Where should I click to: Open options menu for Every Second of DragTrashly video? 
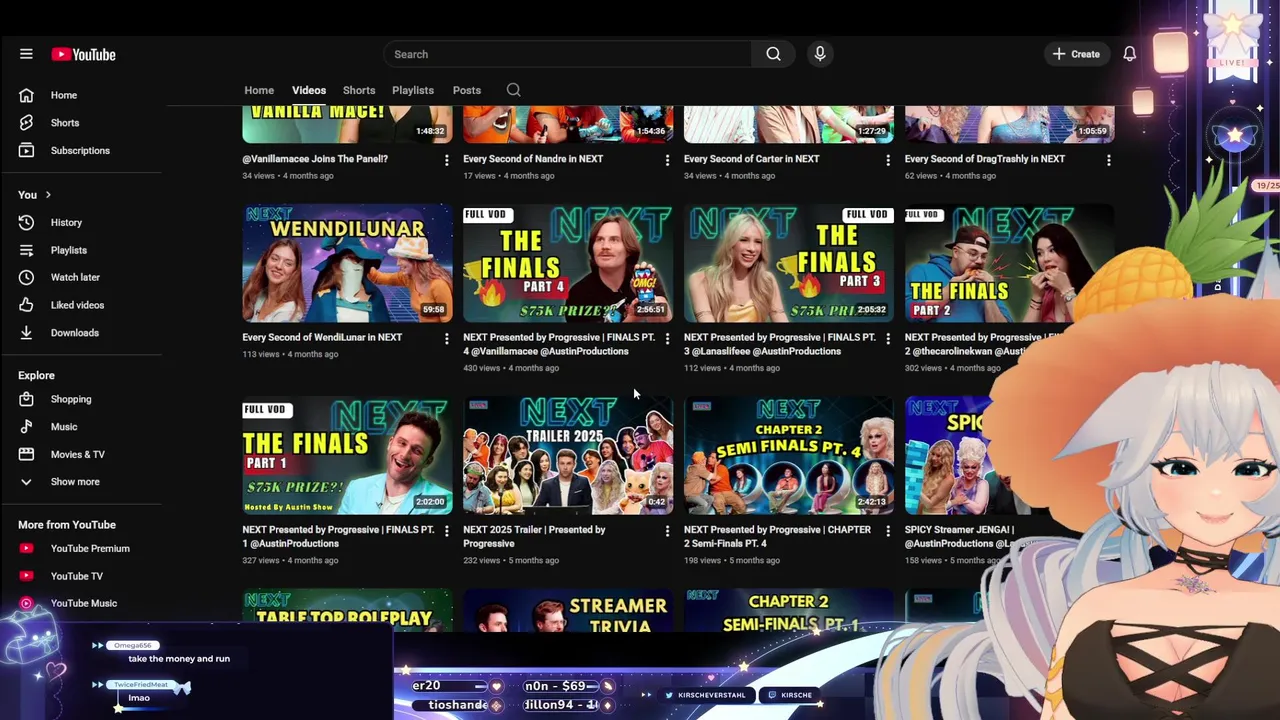pos(1108,160)
